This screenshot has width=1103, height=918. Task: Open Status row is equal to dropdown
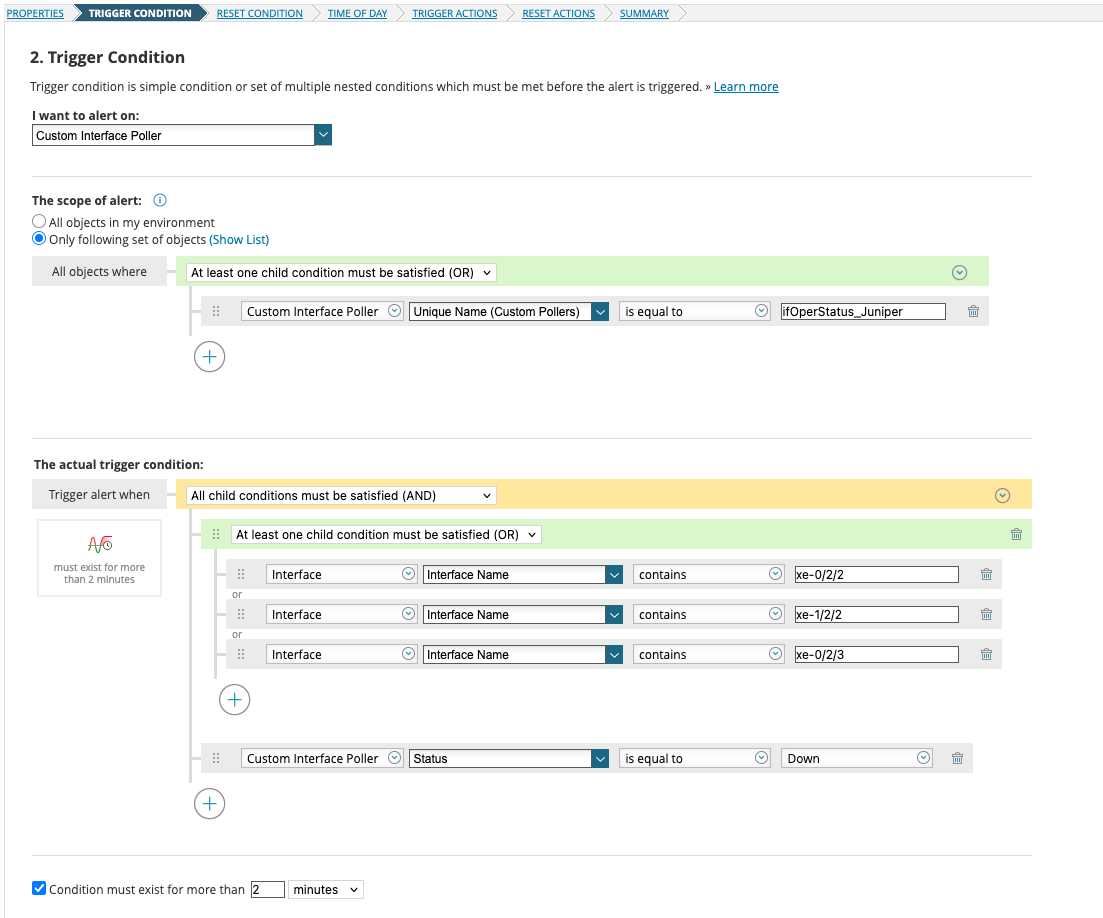pos(694,758)
